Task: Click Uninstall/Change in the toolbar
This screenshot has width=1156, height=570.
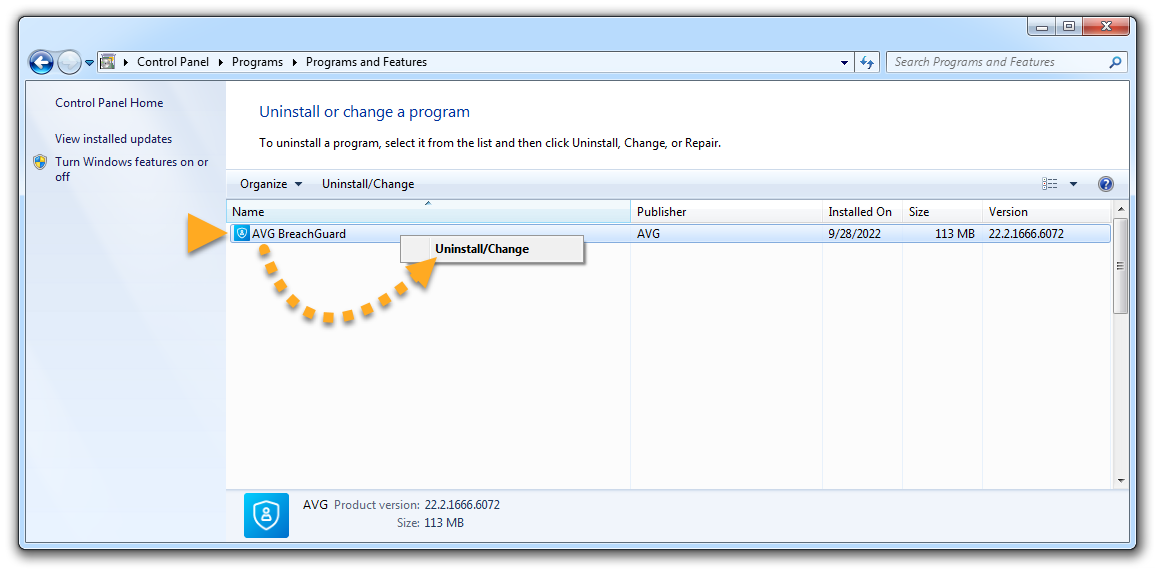Action: click(367, 184)
